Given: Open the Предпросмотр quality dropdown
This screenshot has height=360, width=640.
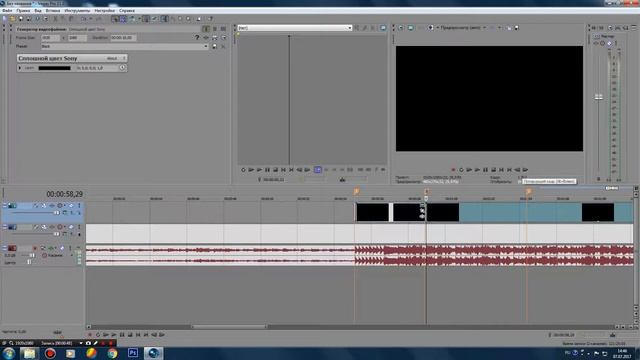Looking at the screenshot, I should [x=463, y=28].
